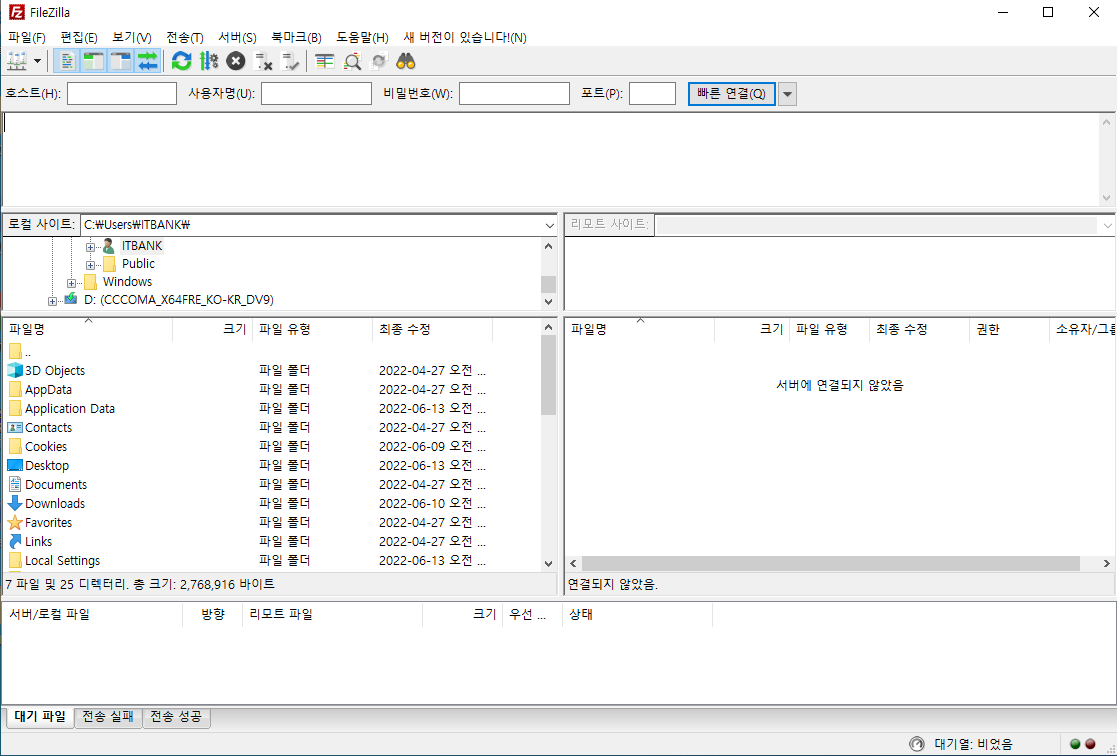The width and height of the screenshot is (1117, 756).
Task: Focus the 포트(P) input field
Action: coord(653,94)
